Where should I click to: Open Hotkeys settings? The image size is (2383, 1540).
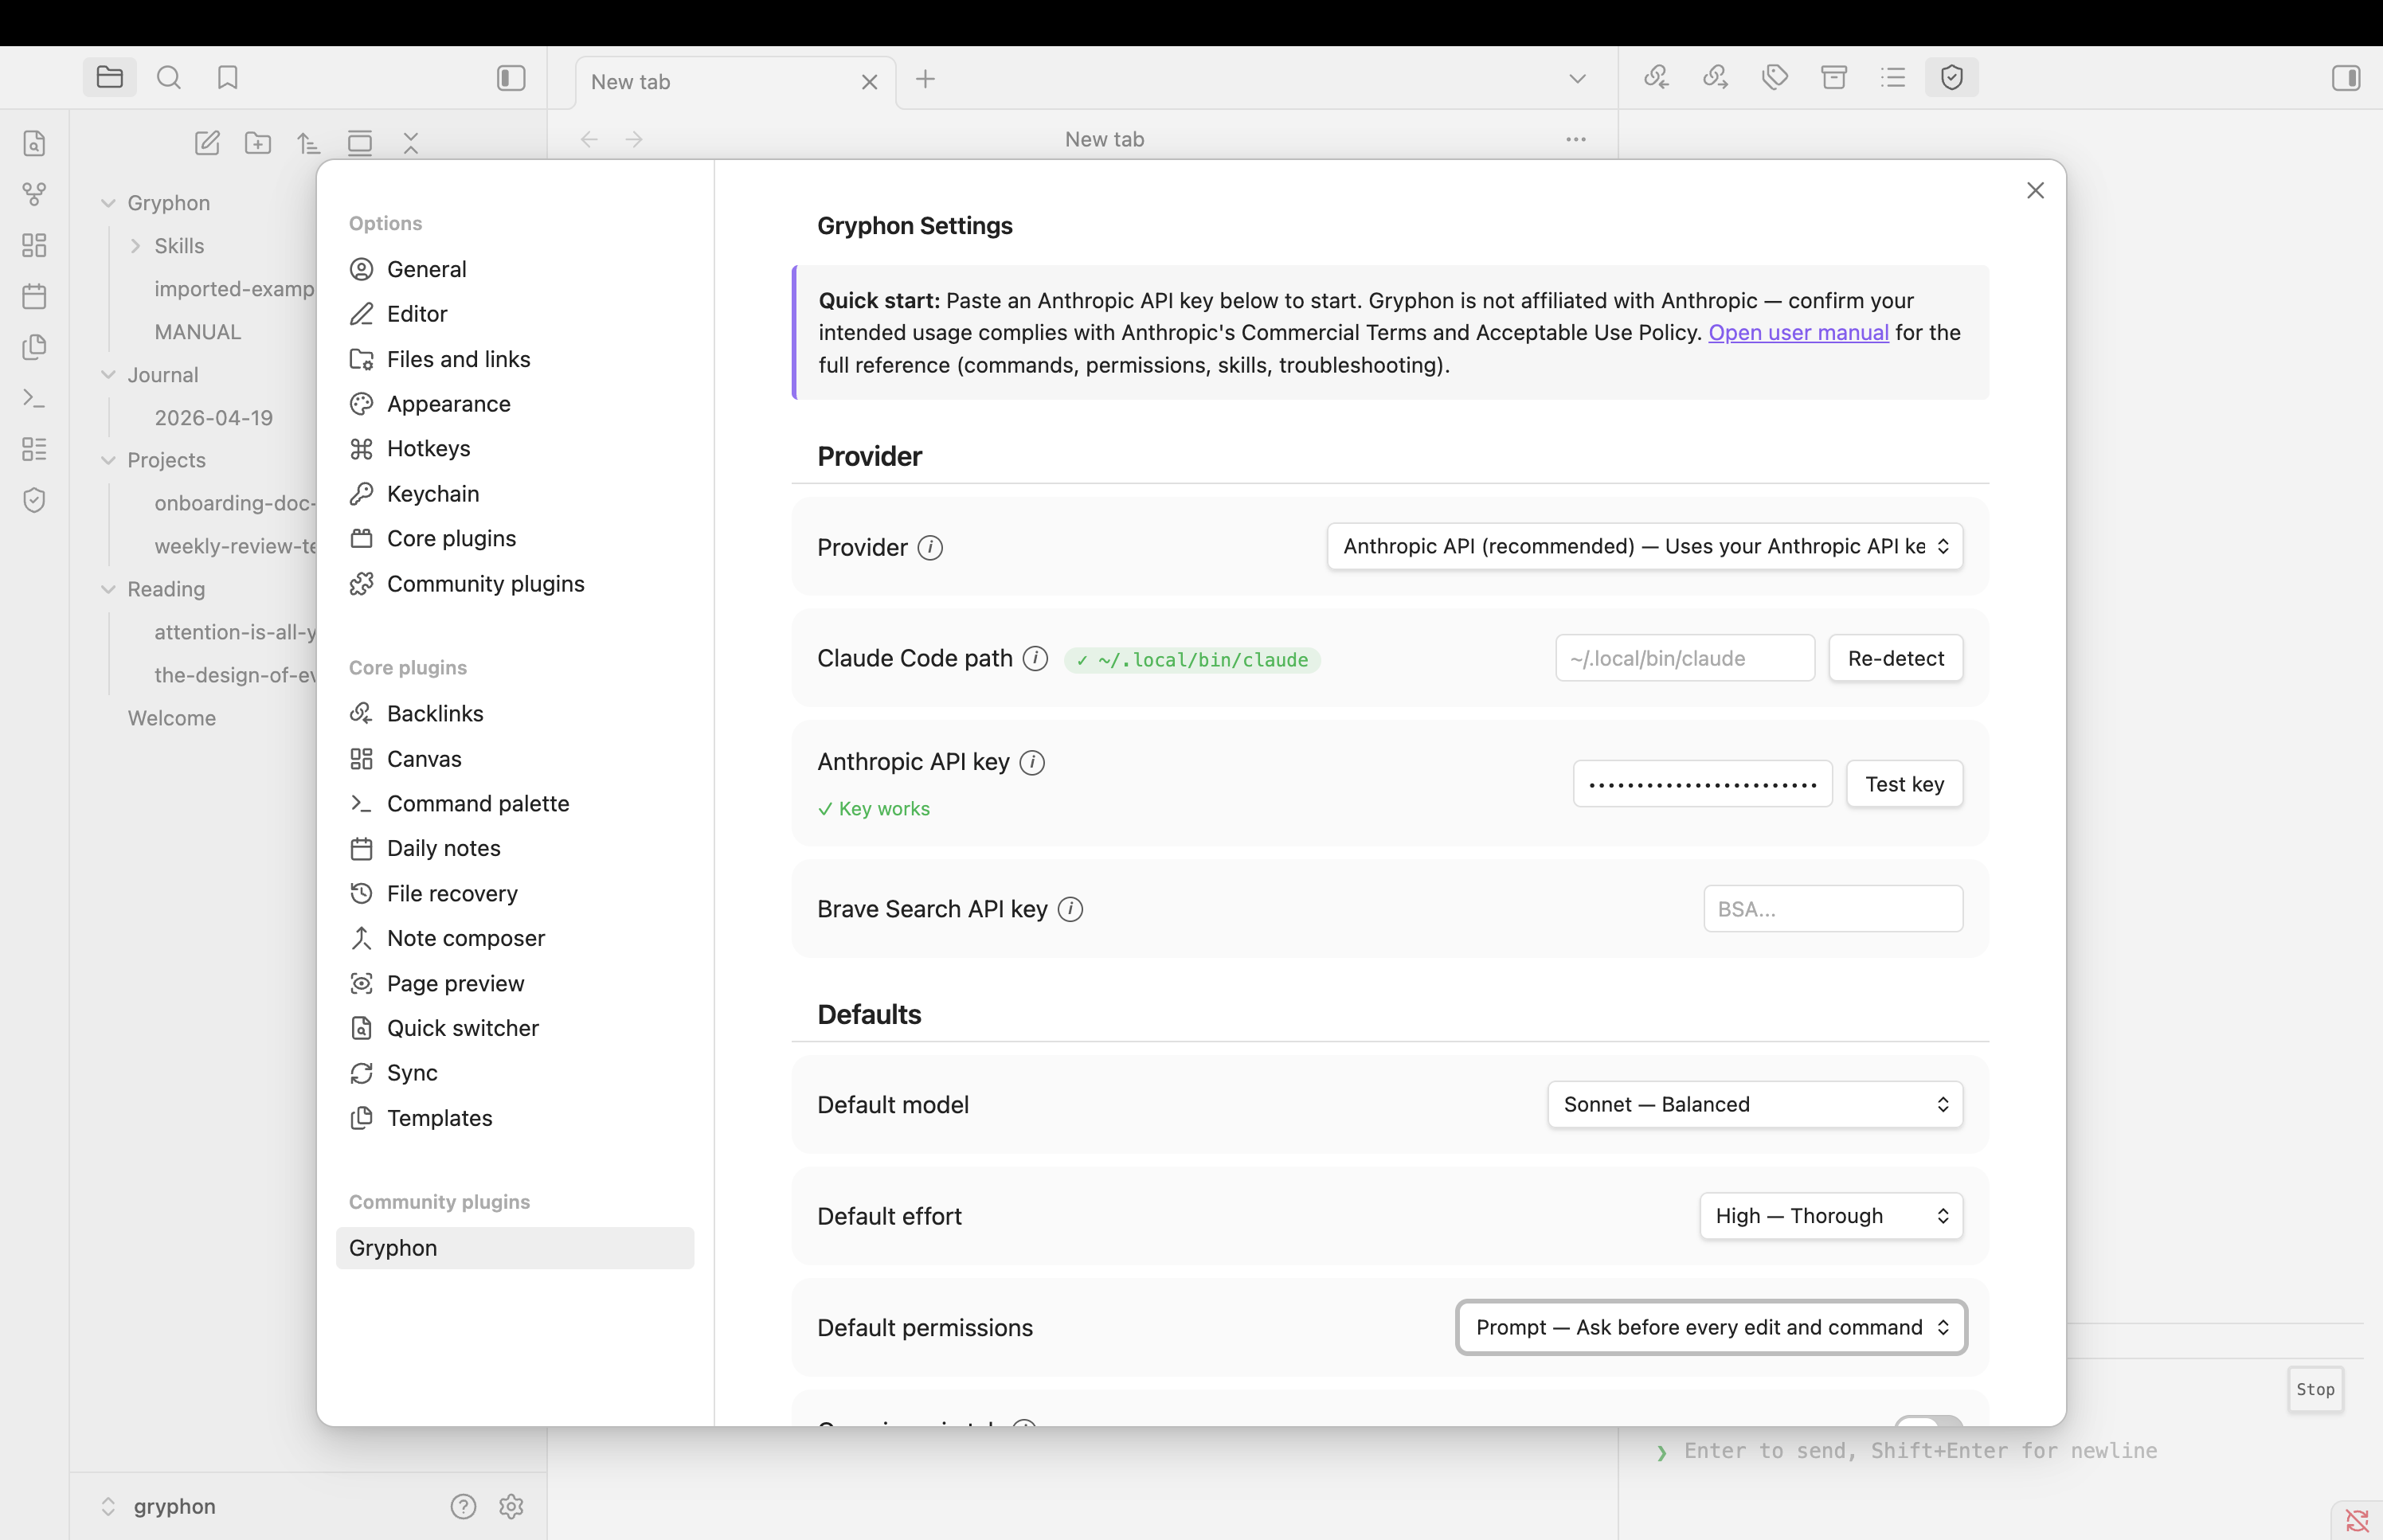click(x=514, y=449)
